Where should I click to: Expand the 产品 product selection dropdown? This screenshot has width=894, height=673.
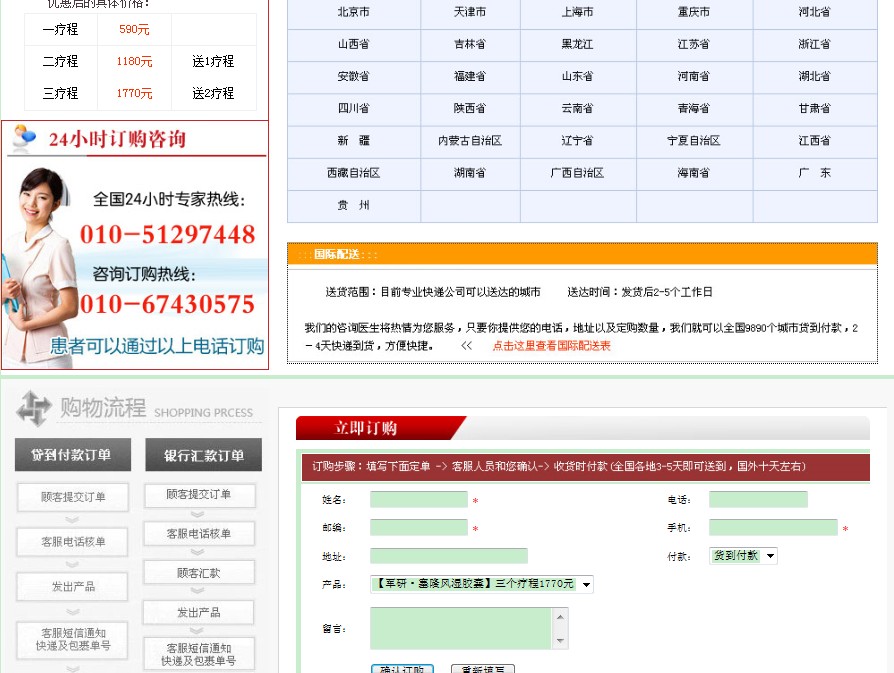[x=482, y=584]
